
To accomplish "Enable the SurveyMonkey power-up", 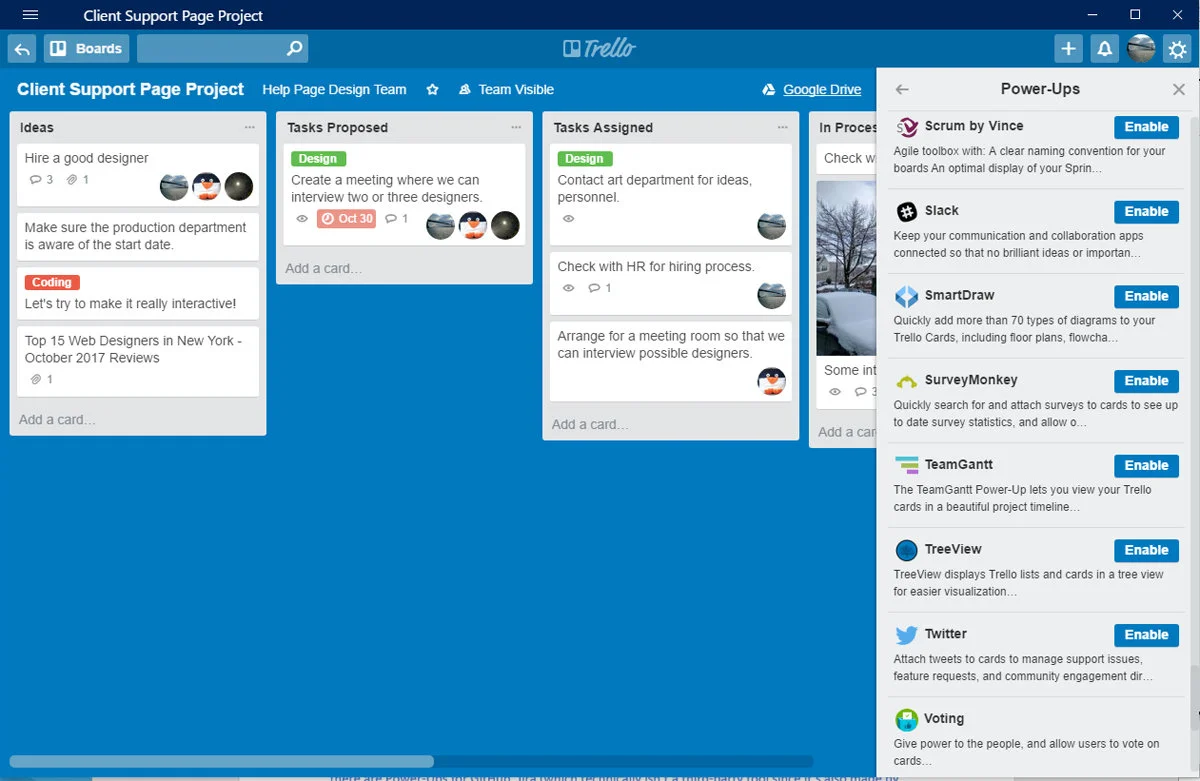I will point(1146,381).
